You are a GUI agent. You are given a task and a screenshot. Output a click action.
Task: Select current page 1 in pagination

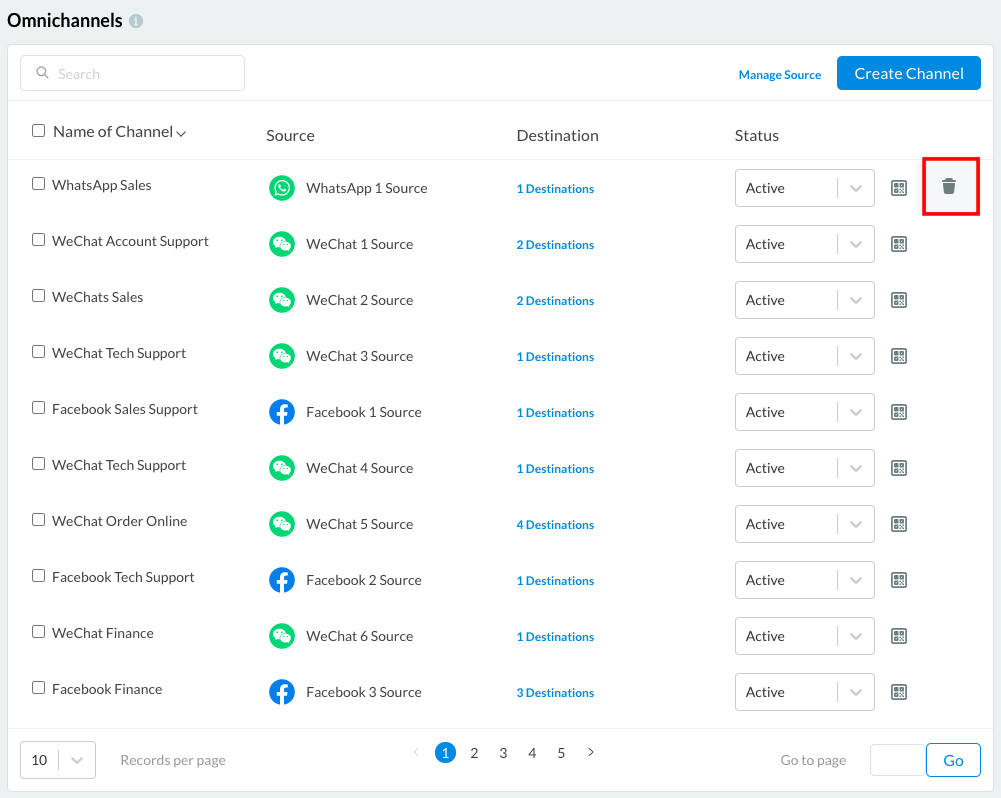coord(445,753)
